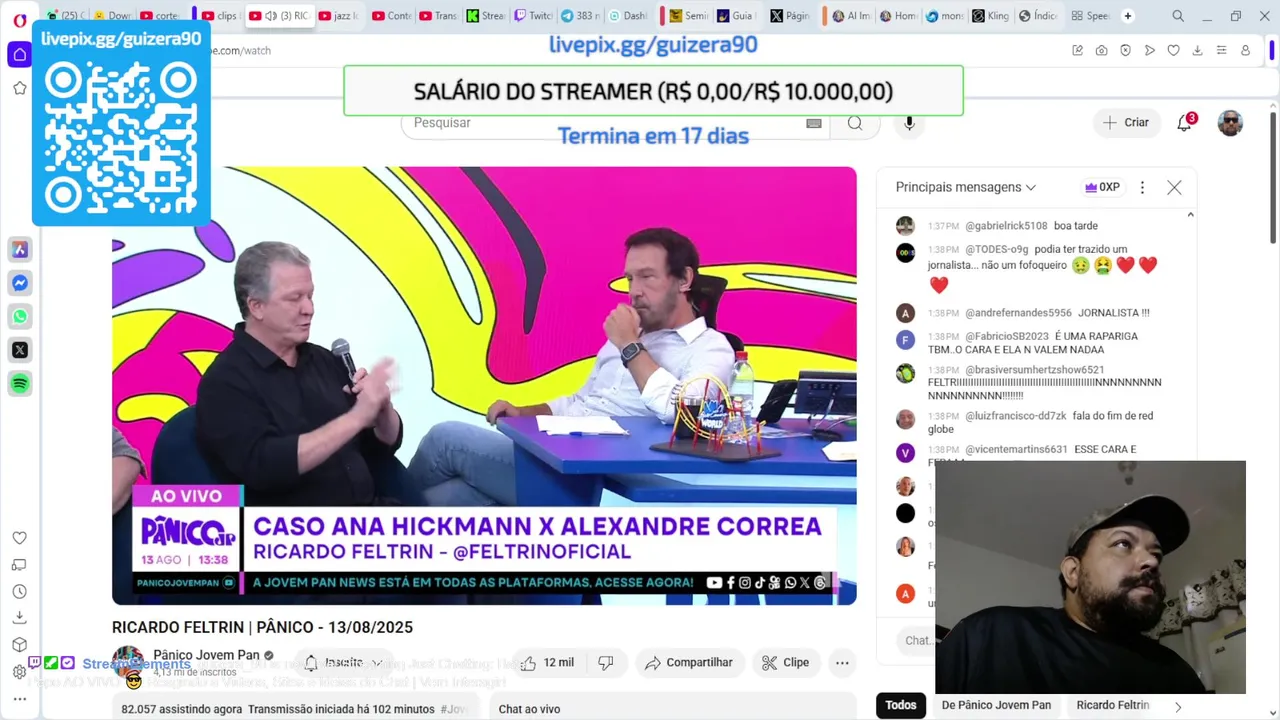Image resolution: width=1280 pixels, height=720 pixels.
Task: Switch to the 'jazz' browser tab
Action: [335, 16]
